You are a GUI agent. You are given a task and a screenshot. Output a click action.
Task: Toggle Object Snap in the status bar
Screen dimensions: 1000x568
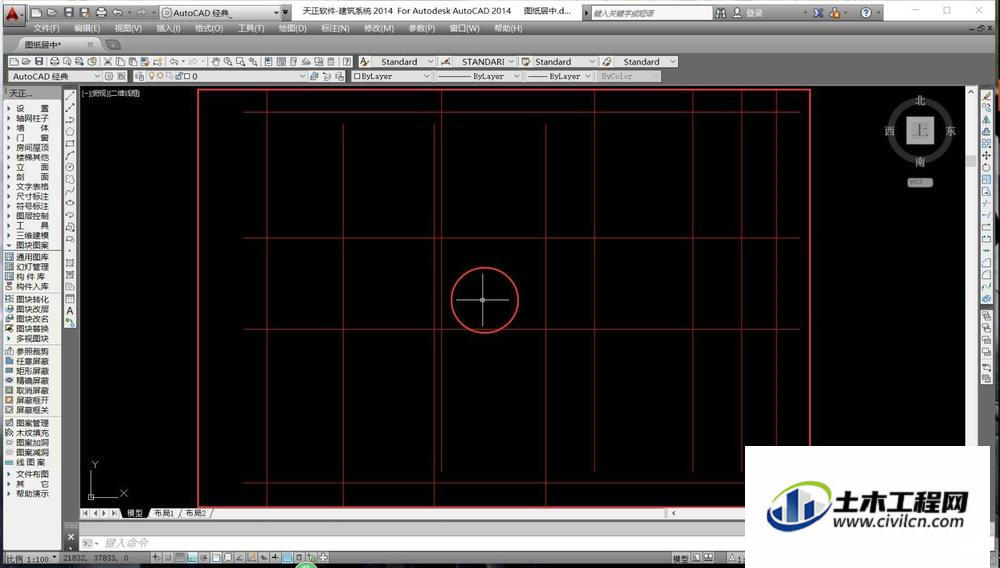point(216,558)
